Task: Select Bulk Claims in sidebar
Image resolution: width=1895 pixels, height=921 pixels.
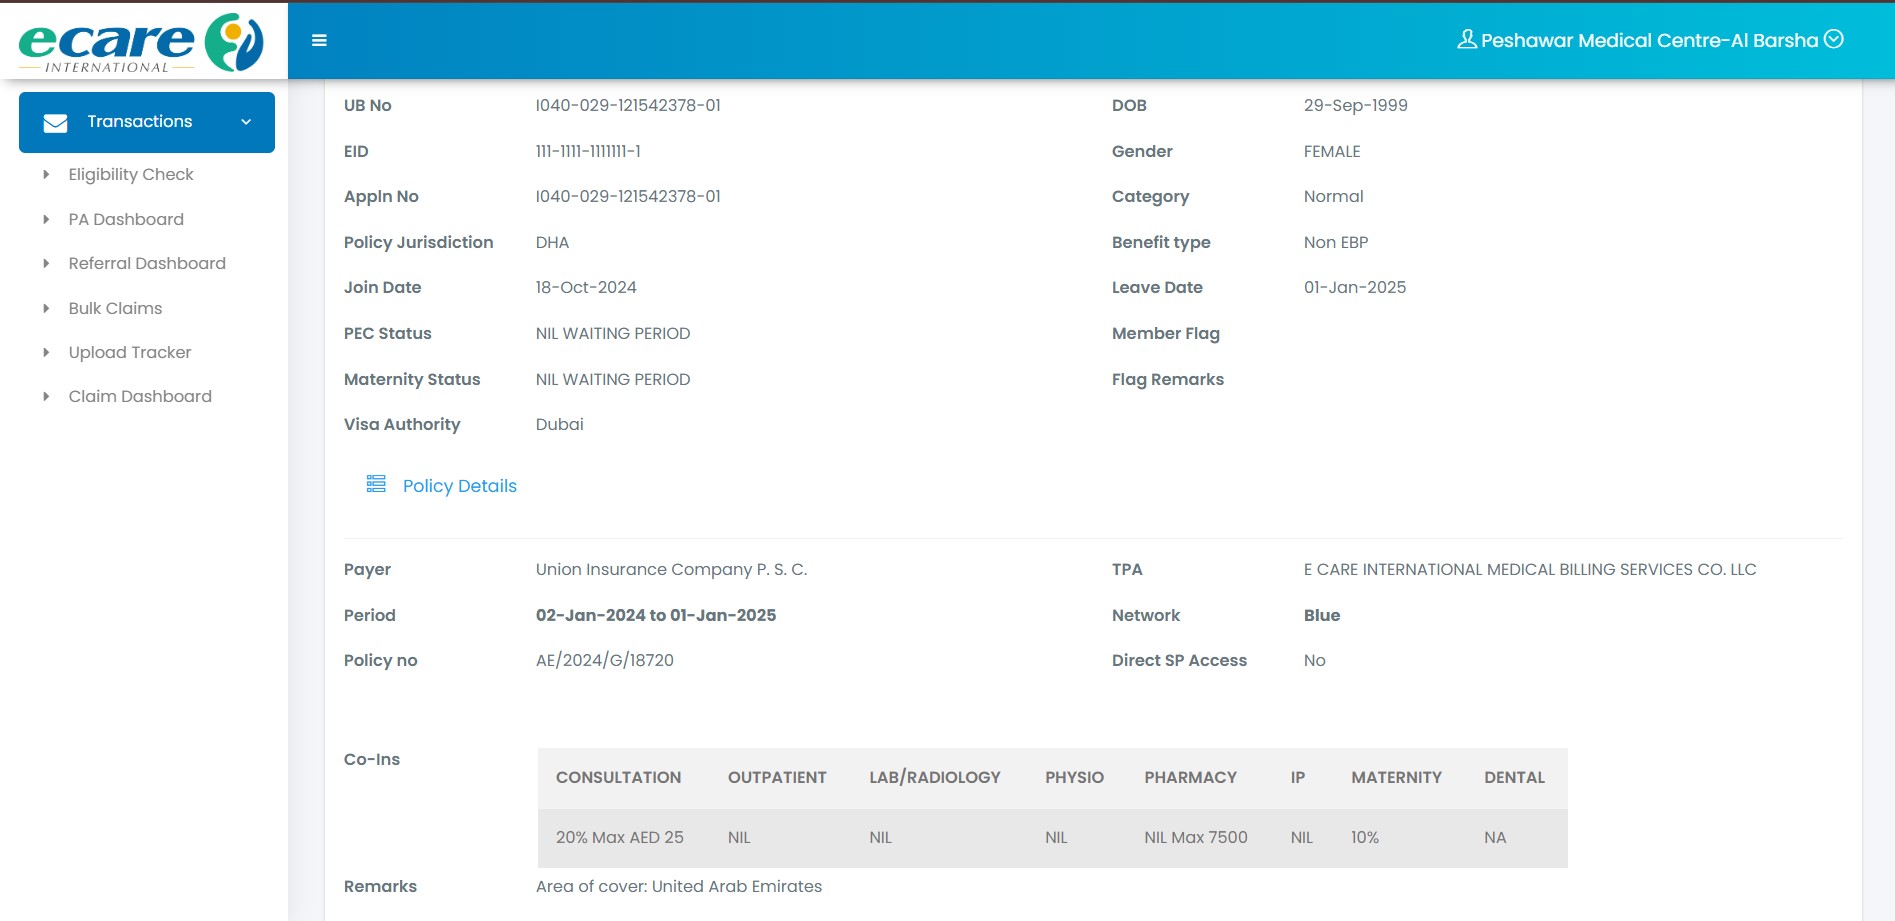Action: click(115, 308)
